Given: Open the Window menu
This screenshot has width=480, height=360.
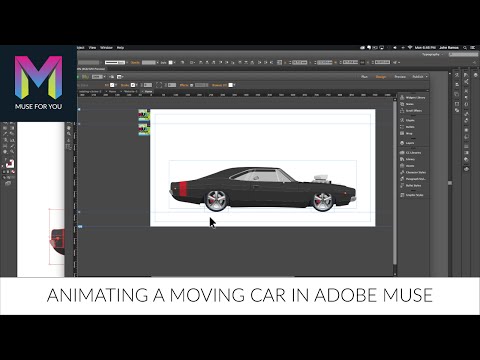Looking at the screenshot, I should (x=106, y=48).
